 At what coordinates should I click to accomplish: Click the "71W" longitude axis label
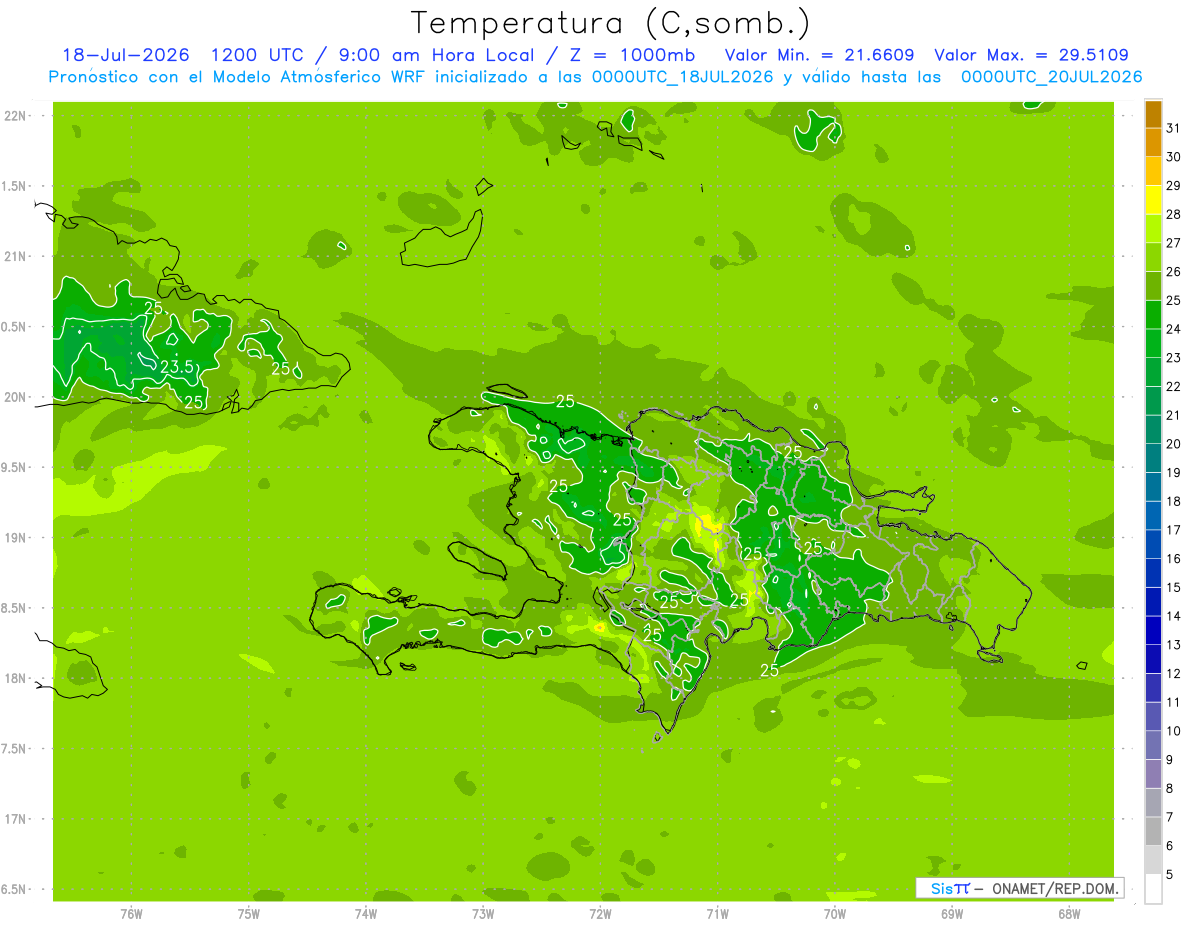point(717,913)
